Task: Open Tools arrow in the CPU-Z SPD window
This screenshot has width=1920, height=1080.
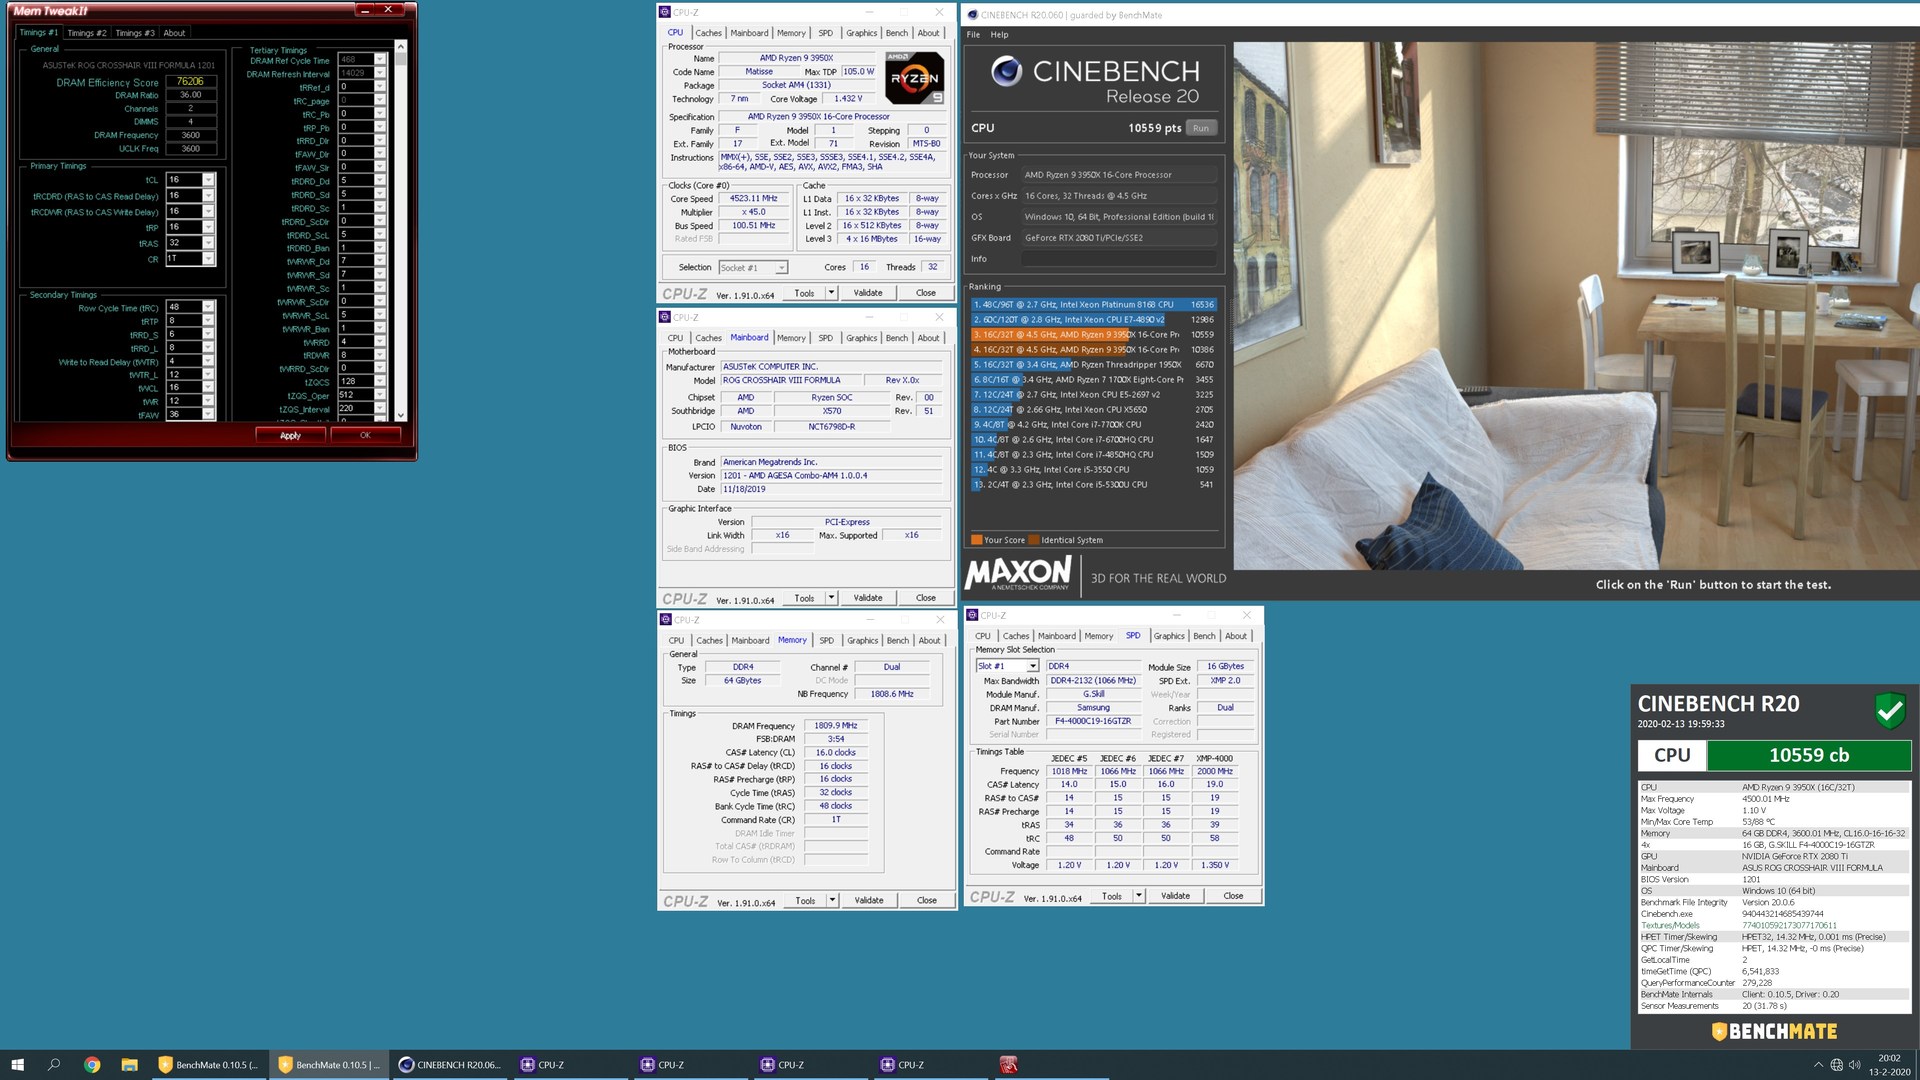Action: tap(1138, 896)
